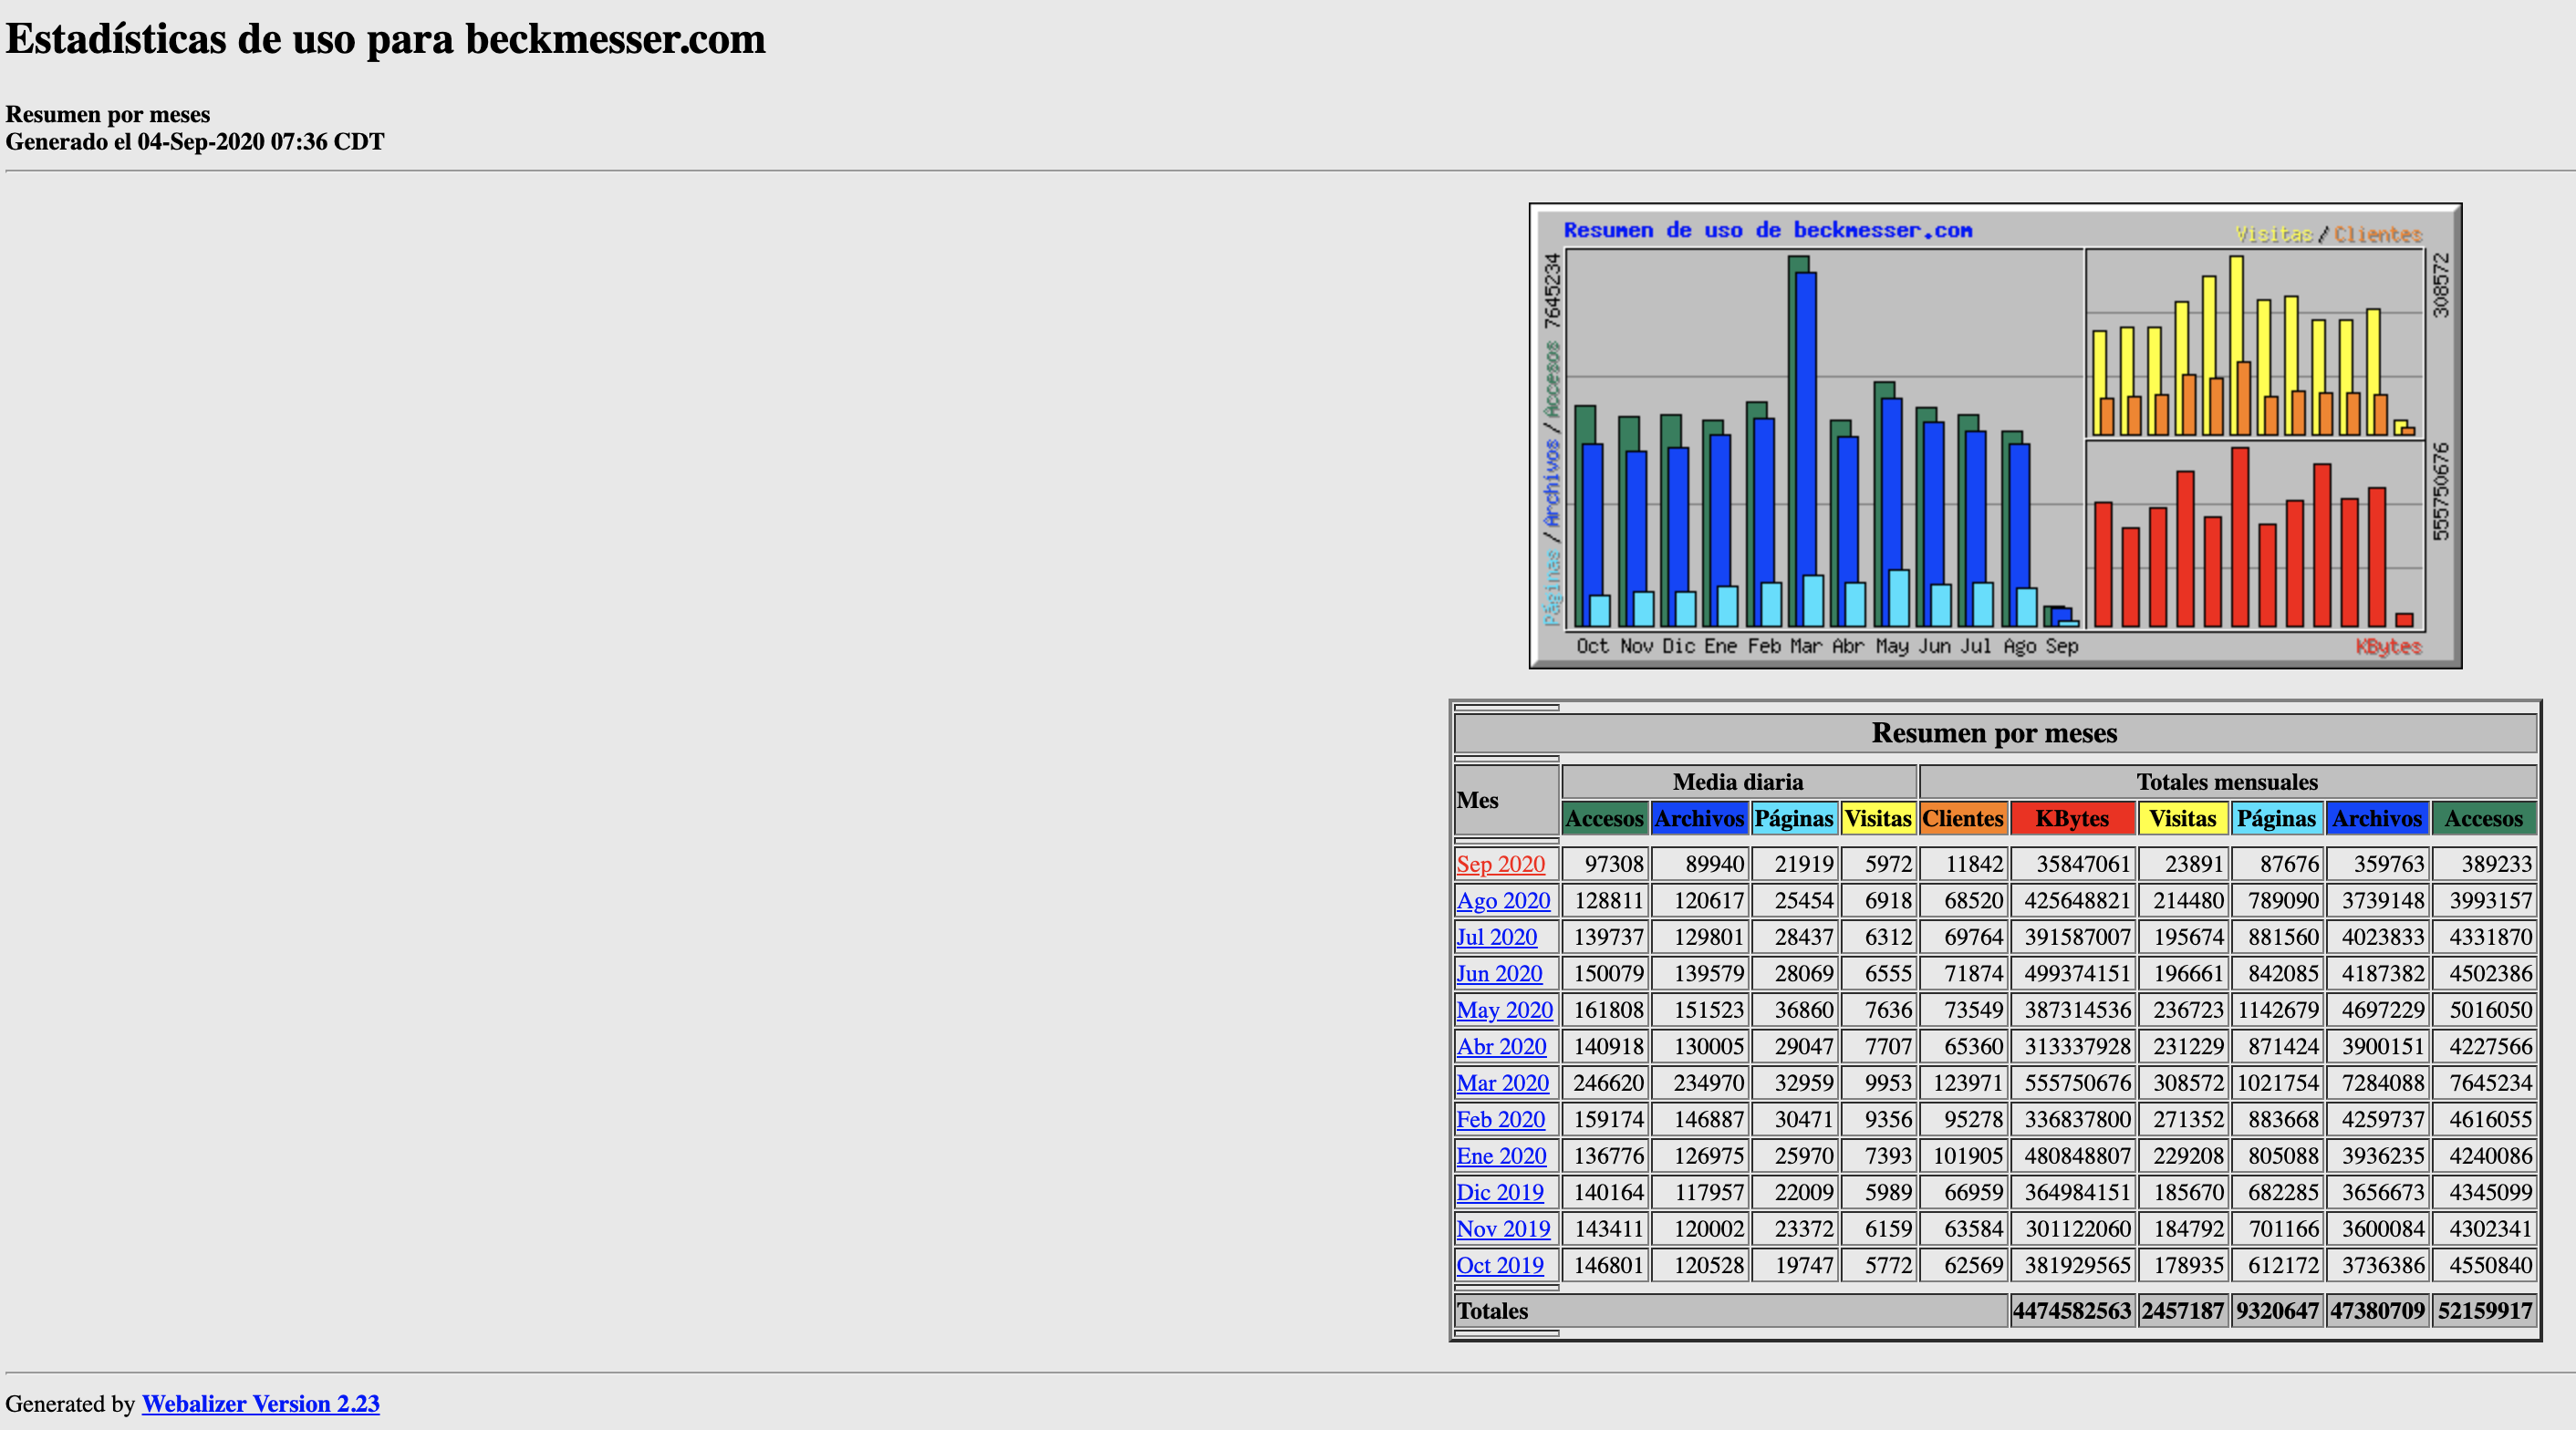Screen dimensions: 2576x1430
Task: Click the red KBytes column header
Action: point(2072,819)
